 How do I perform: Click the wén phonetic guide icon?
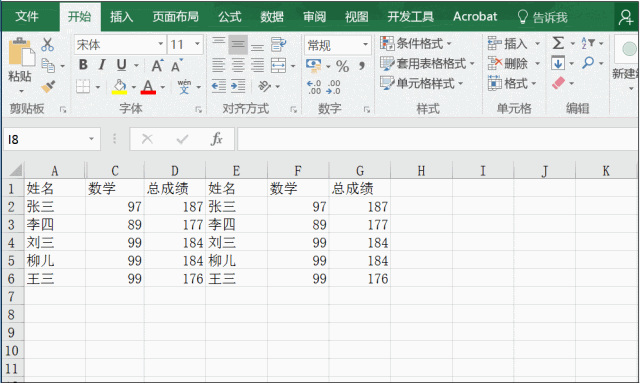pyautogui.click(x=184, y=87)
